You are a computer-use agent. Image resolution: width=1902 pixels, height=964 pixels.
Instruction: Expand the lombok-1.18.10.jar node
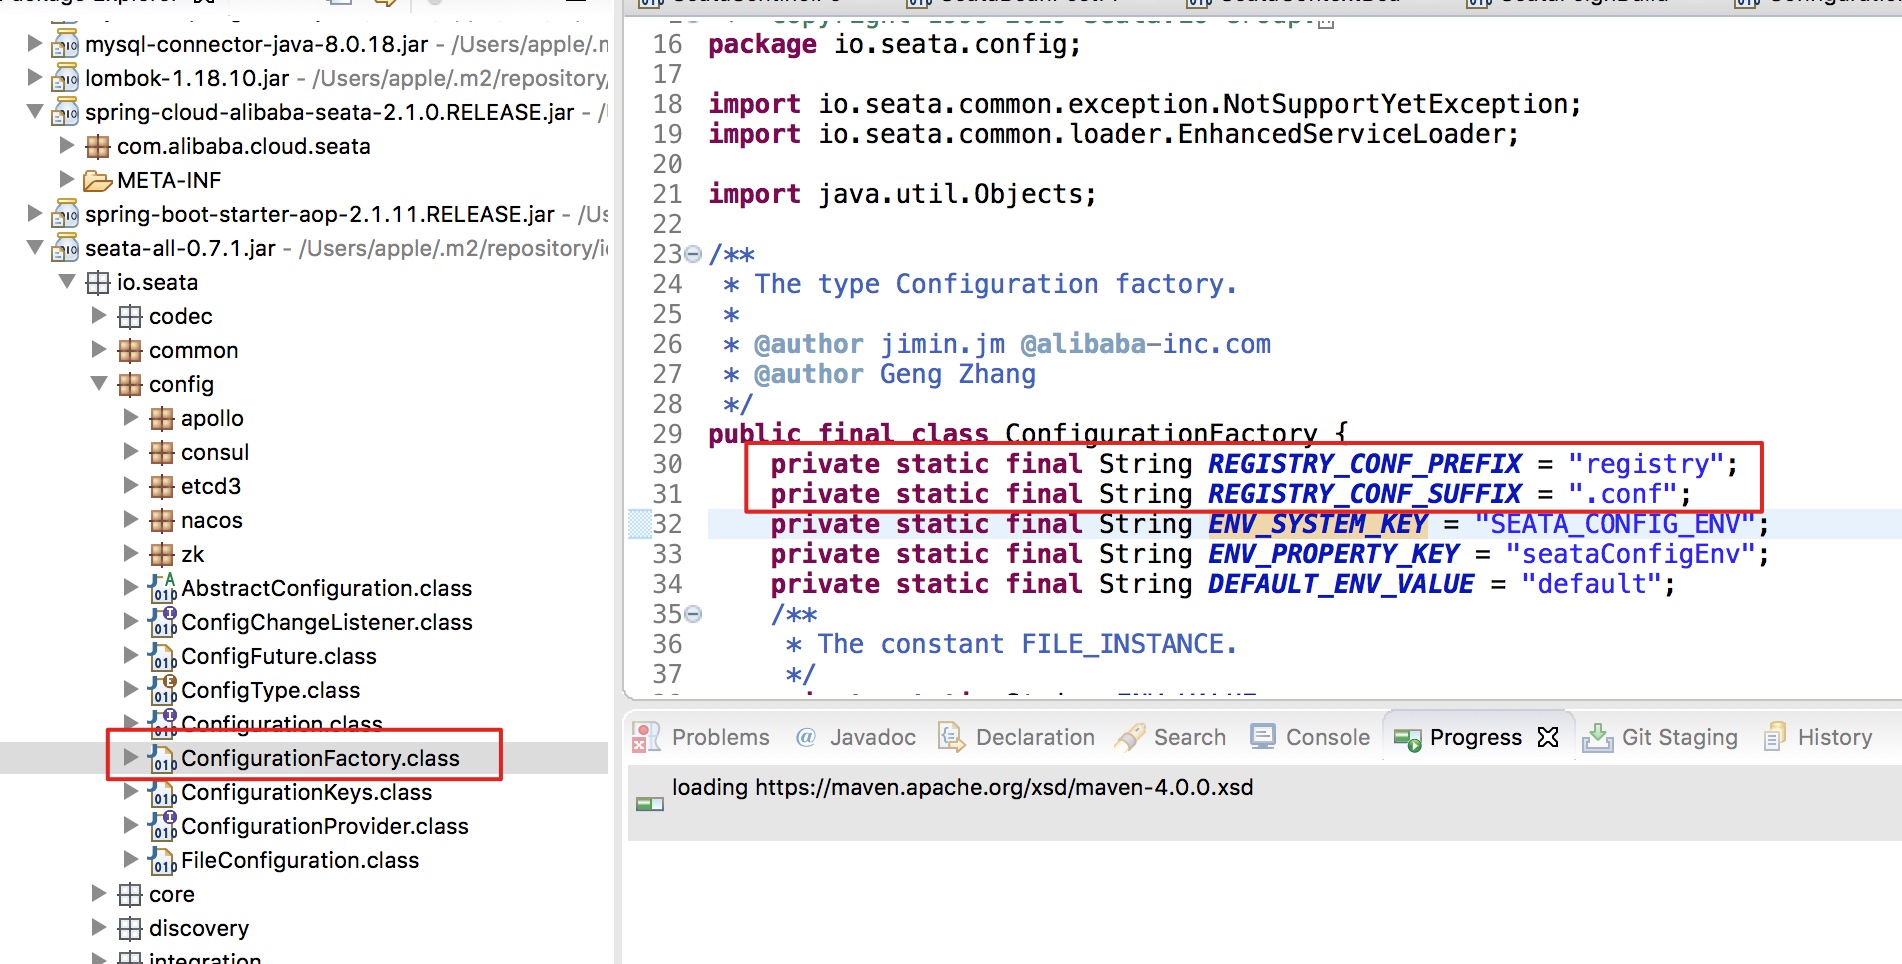click(x=35, y=78)
